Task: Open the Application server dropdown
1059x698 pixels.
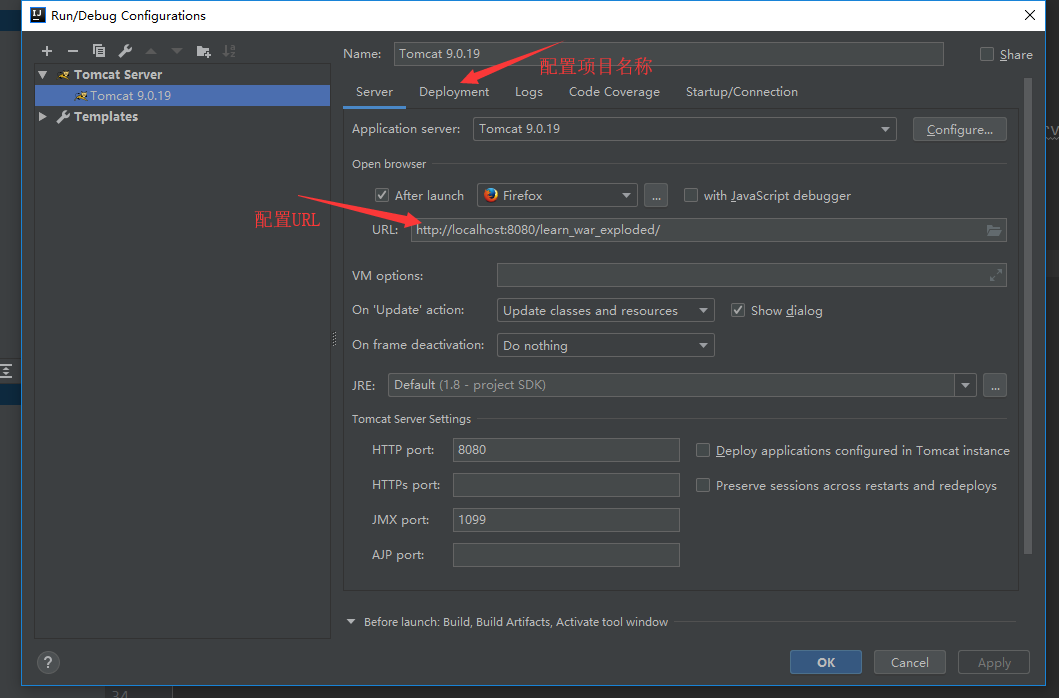Action: 684,129
